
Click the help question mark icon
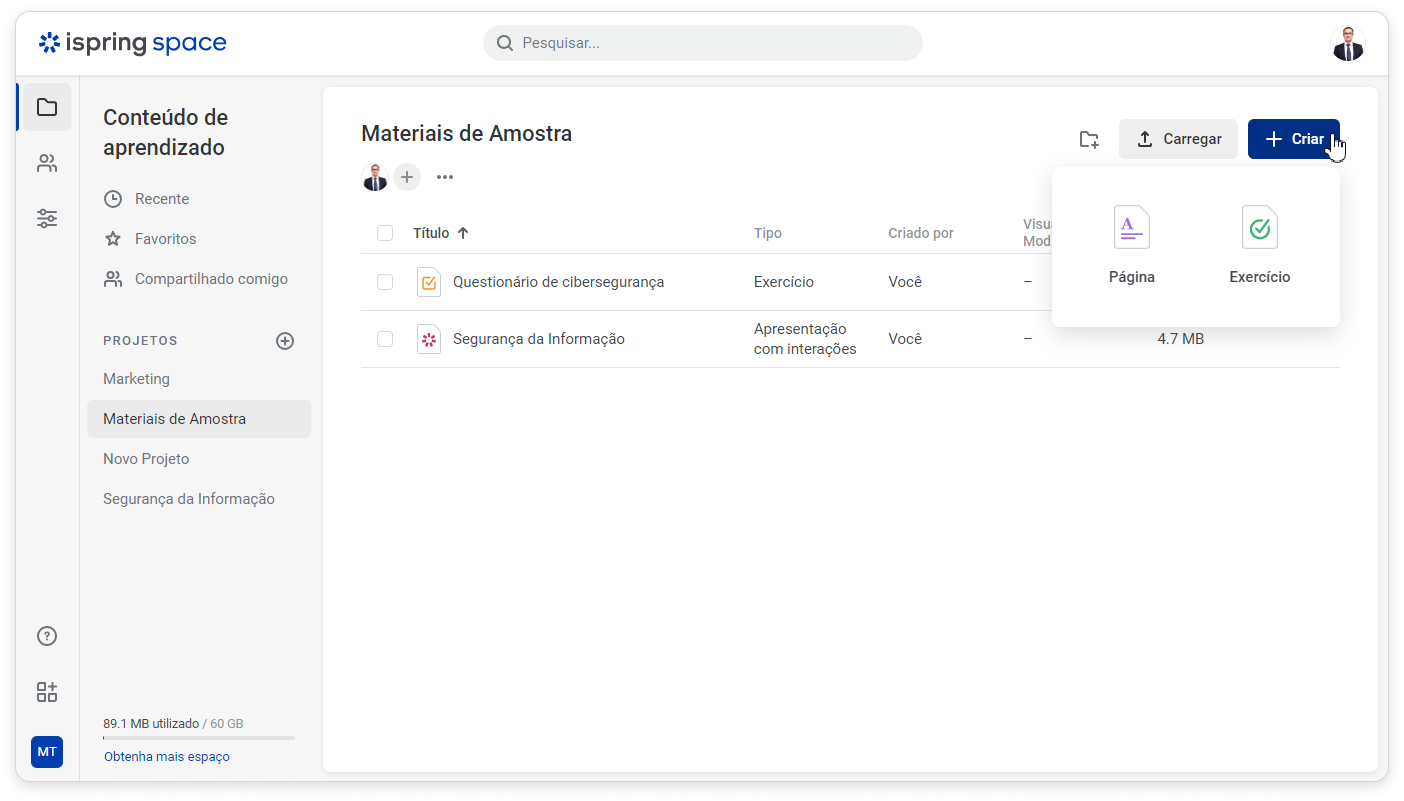pos(47,636)
